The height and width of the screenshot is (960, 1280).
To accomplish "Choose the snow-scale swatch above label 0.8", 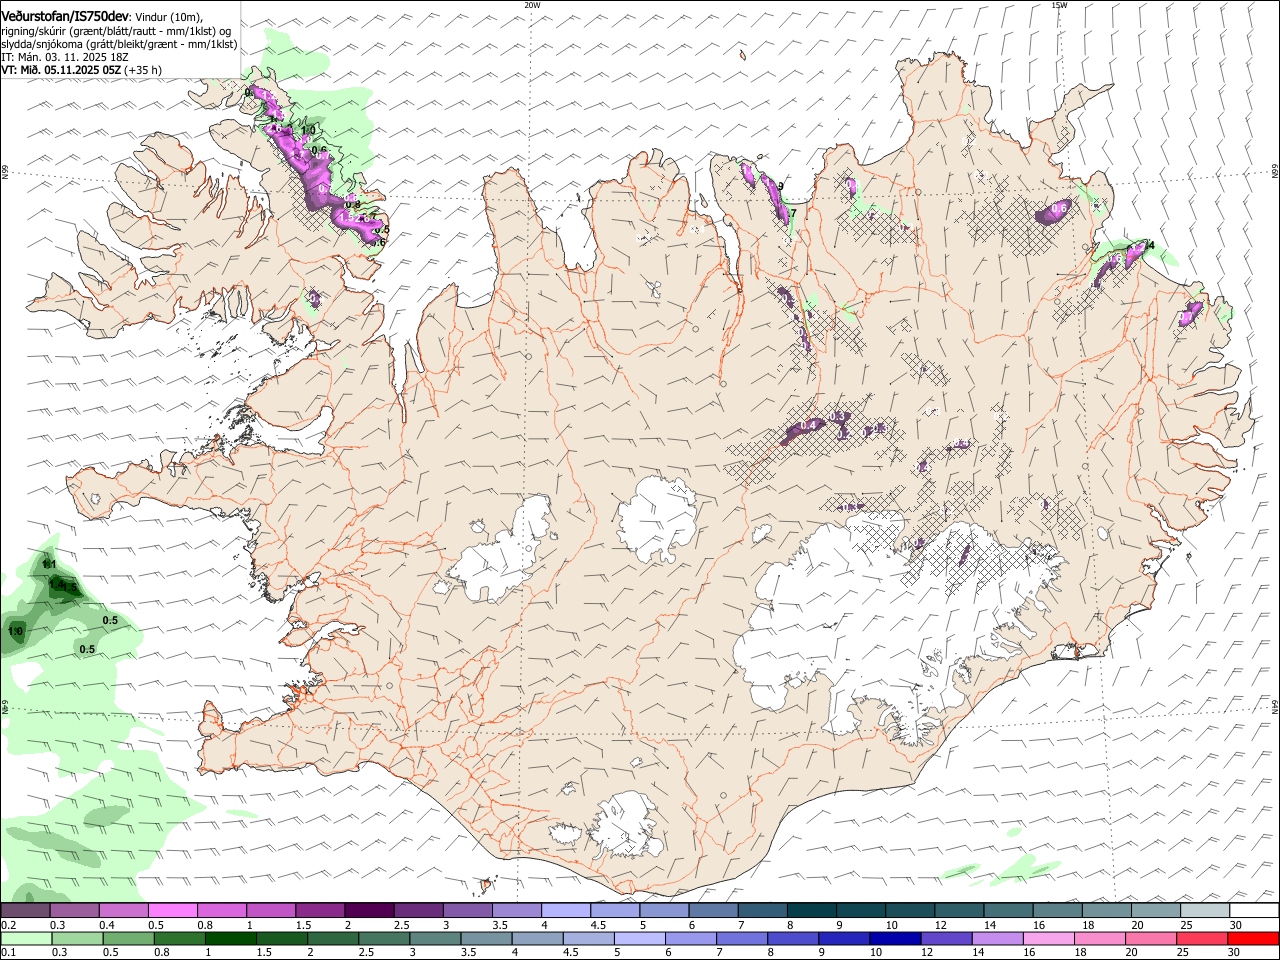I will (221, 911).
